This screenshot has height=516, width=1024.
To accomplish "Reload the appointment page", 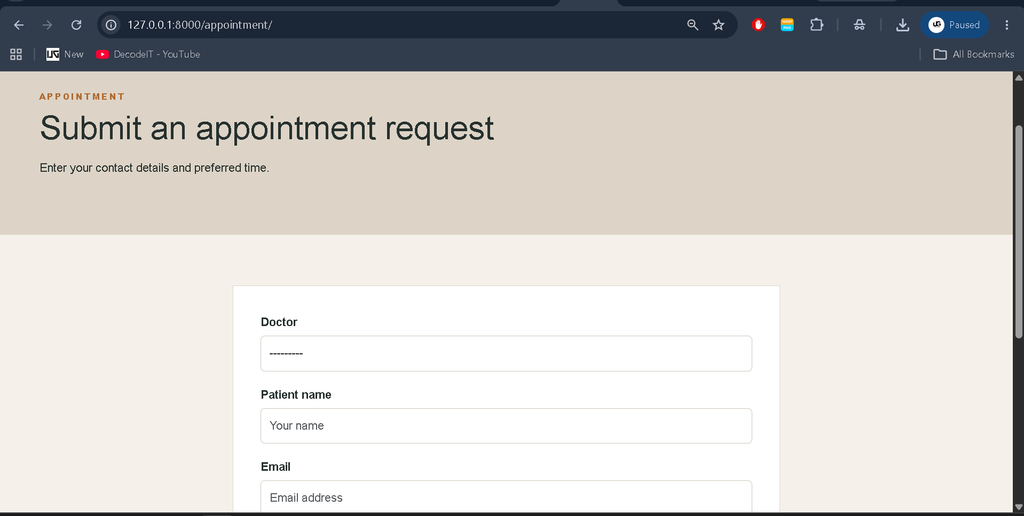I will [76, 25].
